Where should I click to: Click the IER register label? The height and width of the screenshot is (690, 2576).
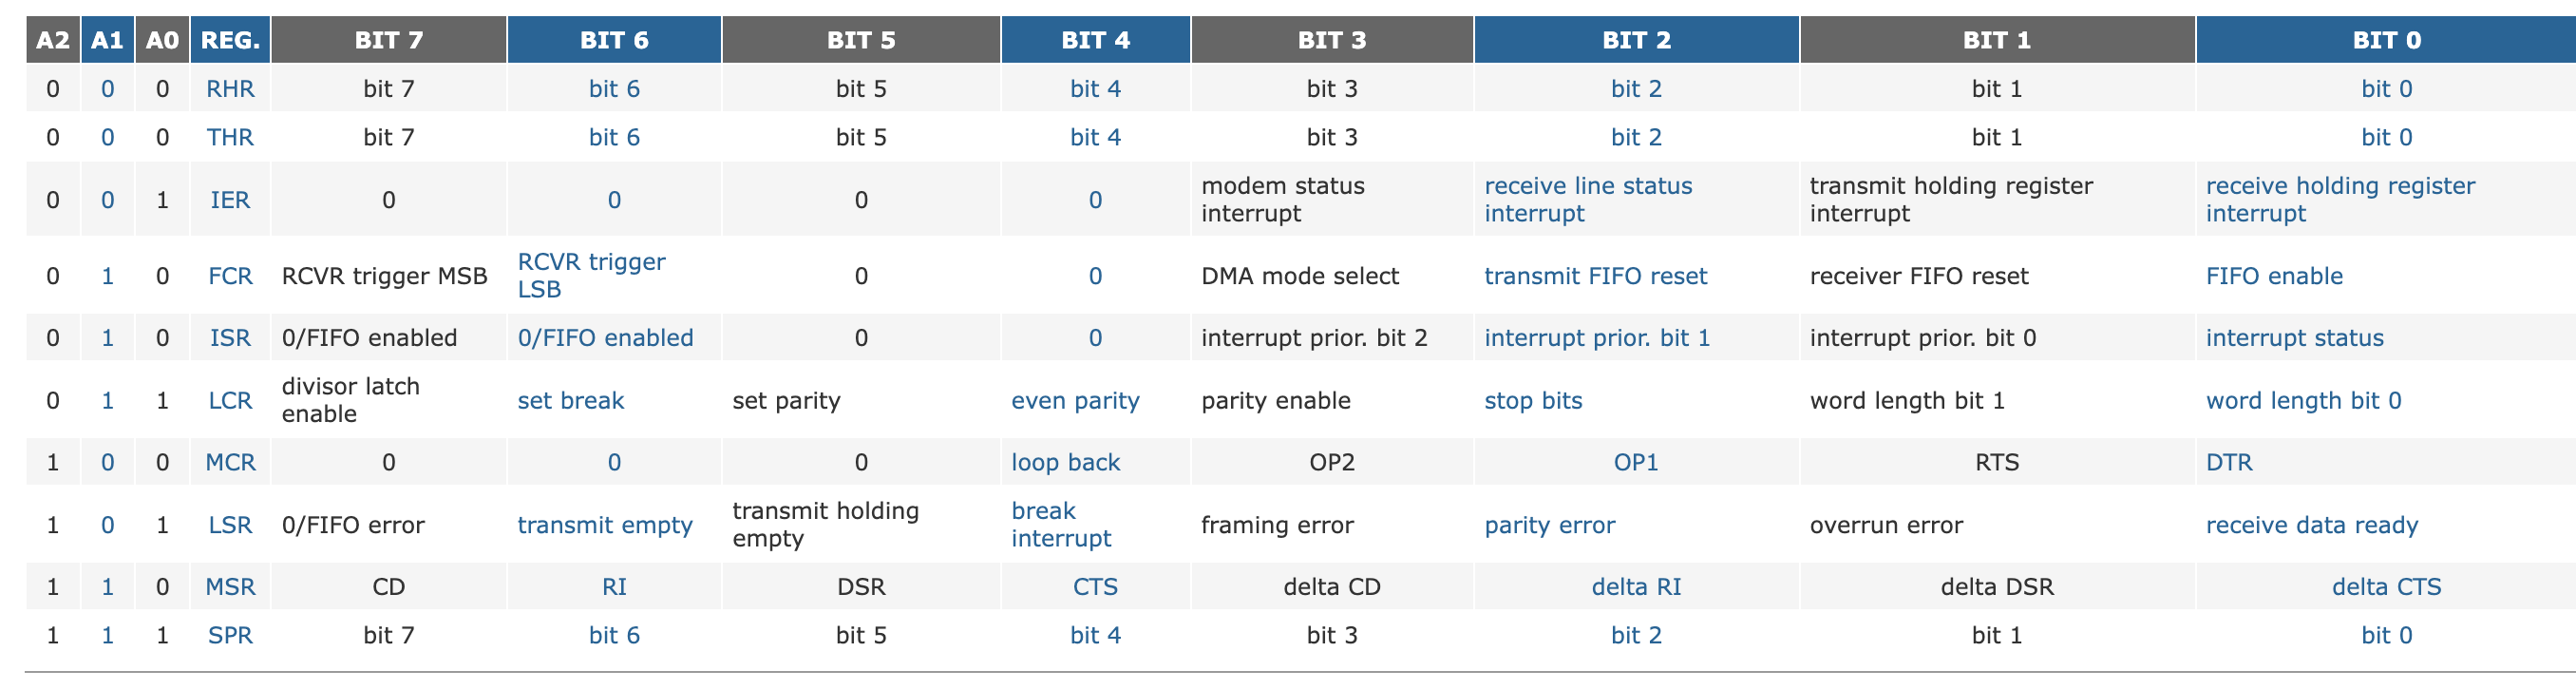click(230, 200)
